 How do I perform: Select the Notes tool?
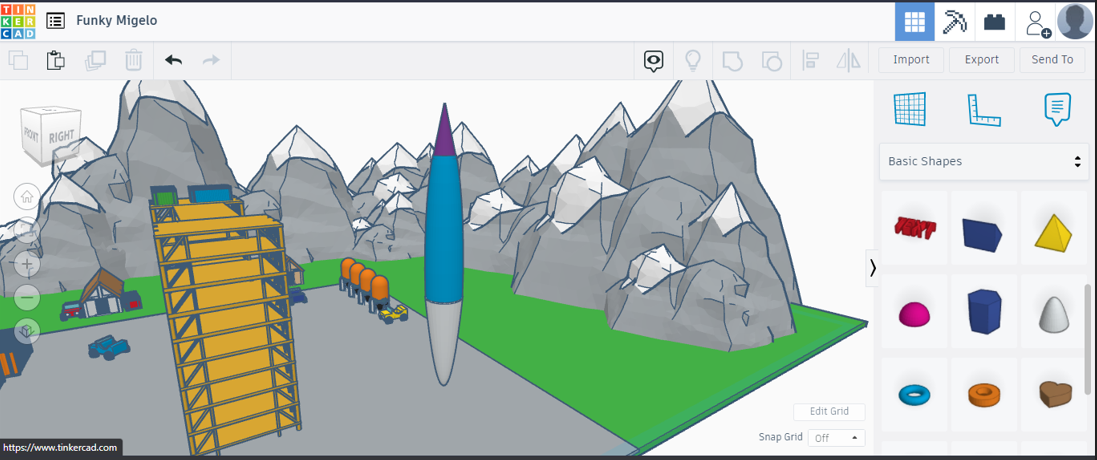pos(1058,110)
